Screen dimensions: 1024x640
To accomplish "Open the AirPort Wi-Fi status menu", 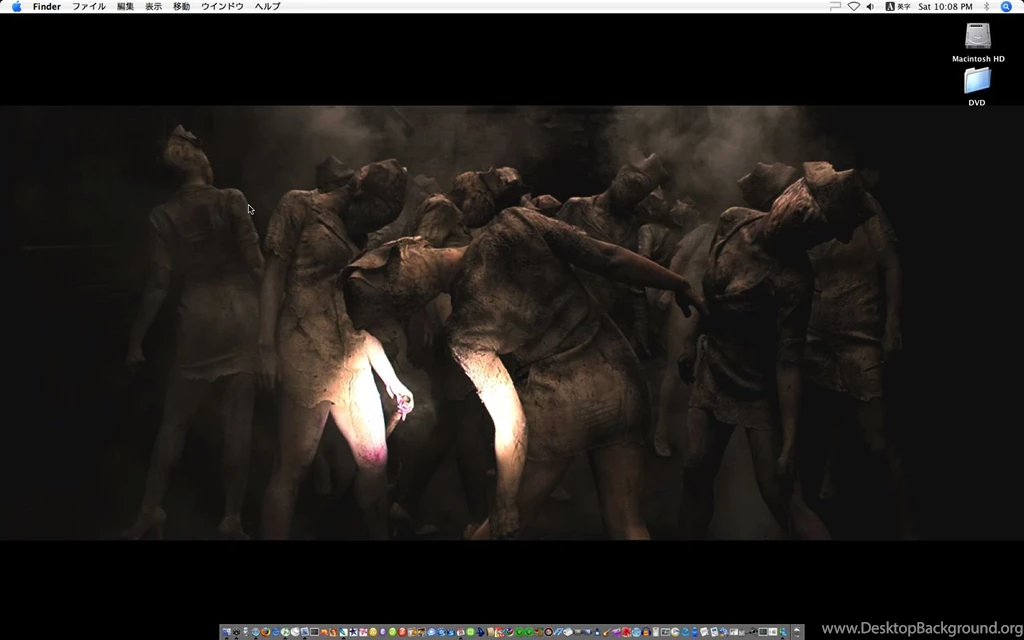I will pos(853,6).
